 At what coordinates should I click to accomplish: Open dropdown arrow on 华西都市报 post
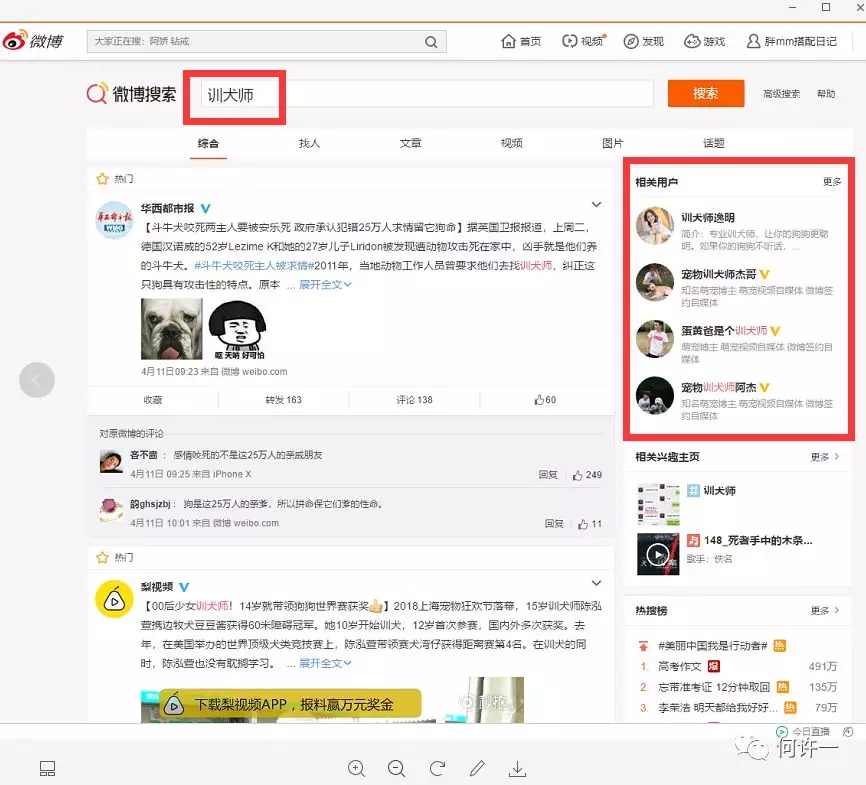596,204
